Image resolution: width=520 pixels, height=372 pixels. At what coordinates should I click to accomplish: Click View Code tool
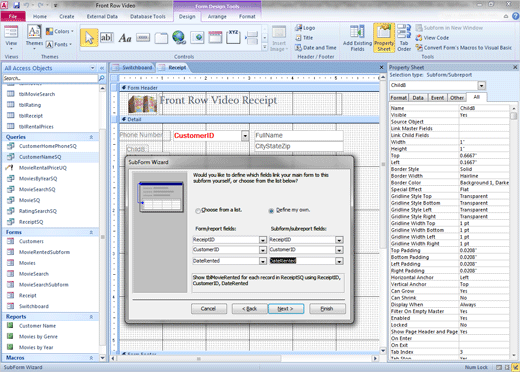(432, 38)
